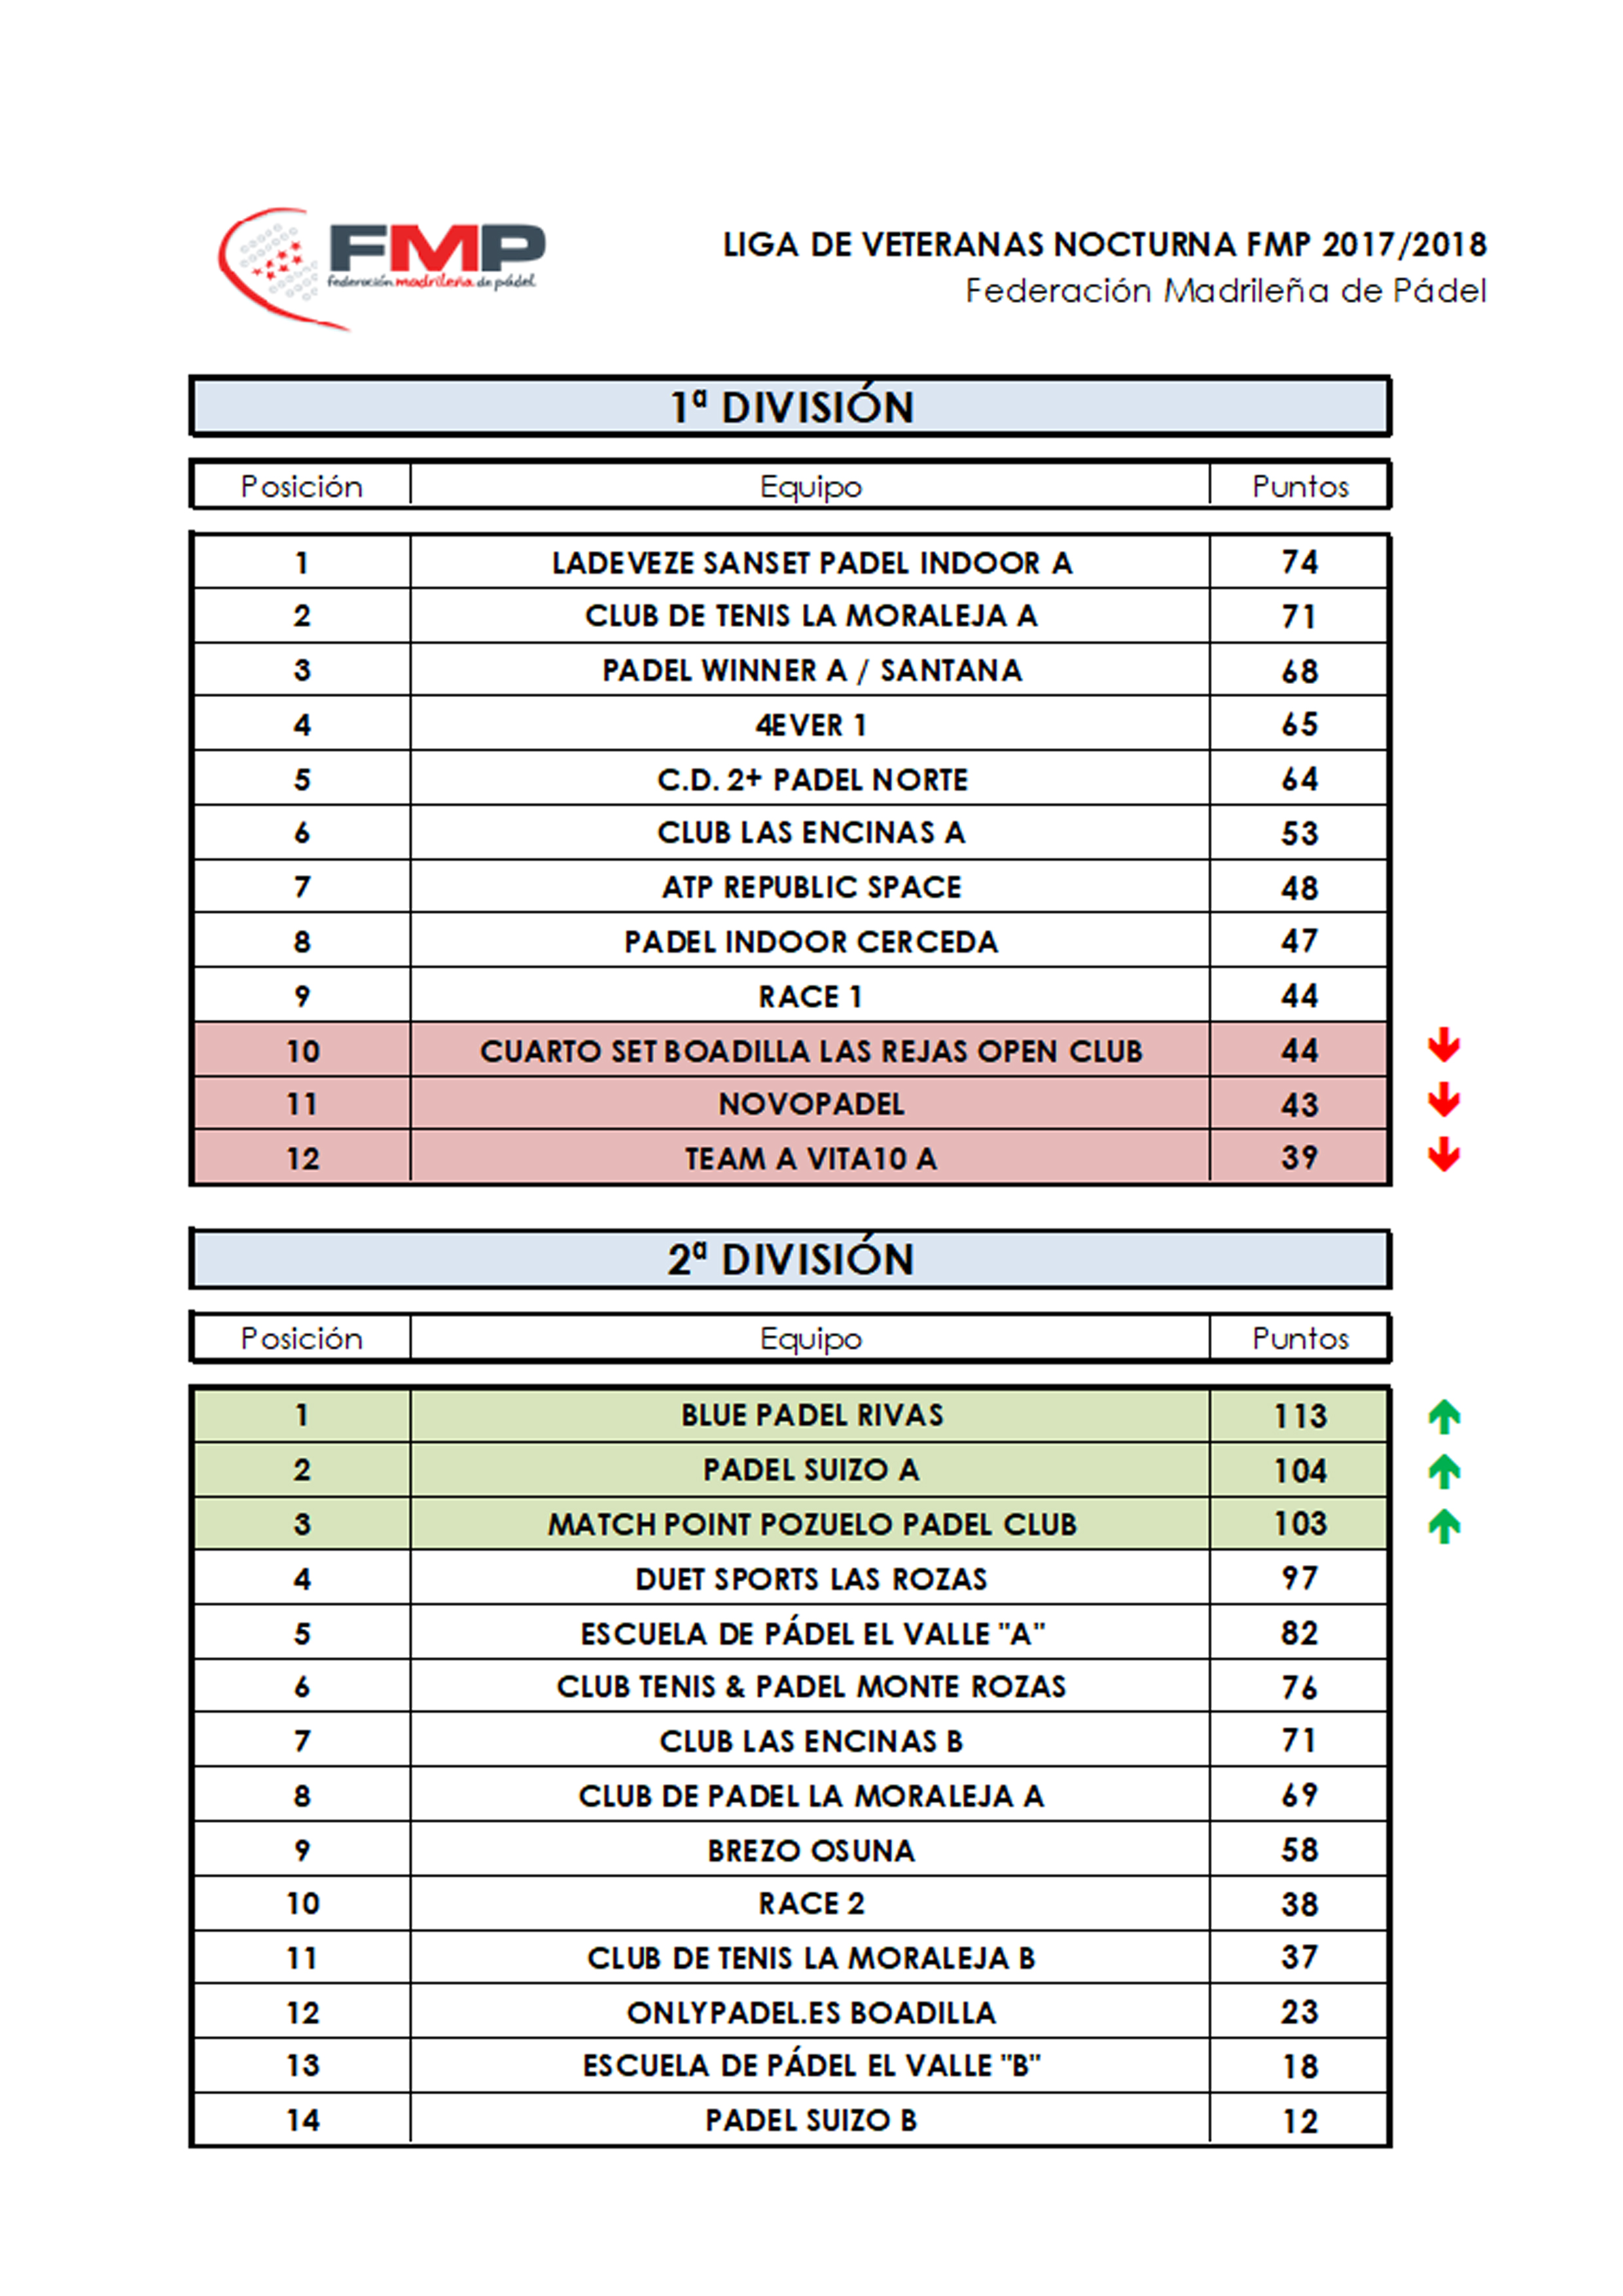Click red relegation arrow next to Novopadel
The width and height of the screenshot is (1623, 2296).
click(1443, 1100)
